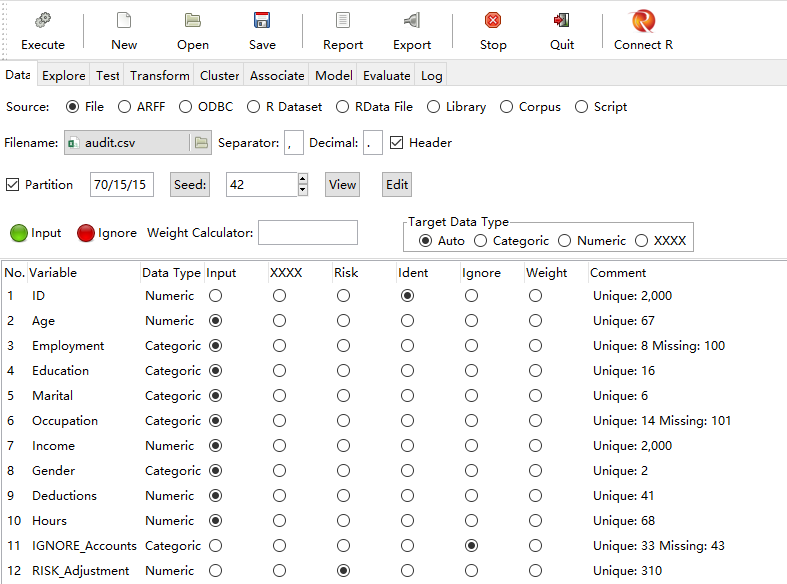Decrease the seed value with down arrow
The image size is (787, 584).
303,190
